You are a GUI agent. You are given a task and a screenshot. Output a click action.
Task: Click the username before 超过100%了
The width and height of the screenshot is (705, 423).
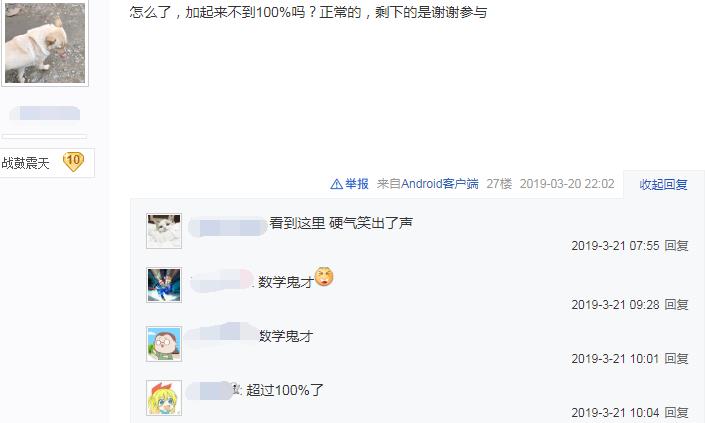click(210, 391)
